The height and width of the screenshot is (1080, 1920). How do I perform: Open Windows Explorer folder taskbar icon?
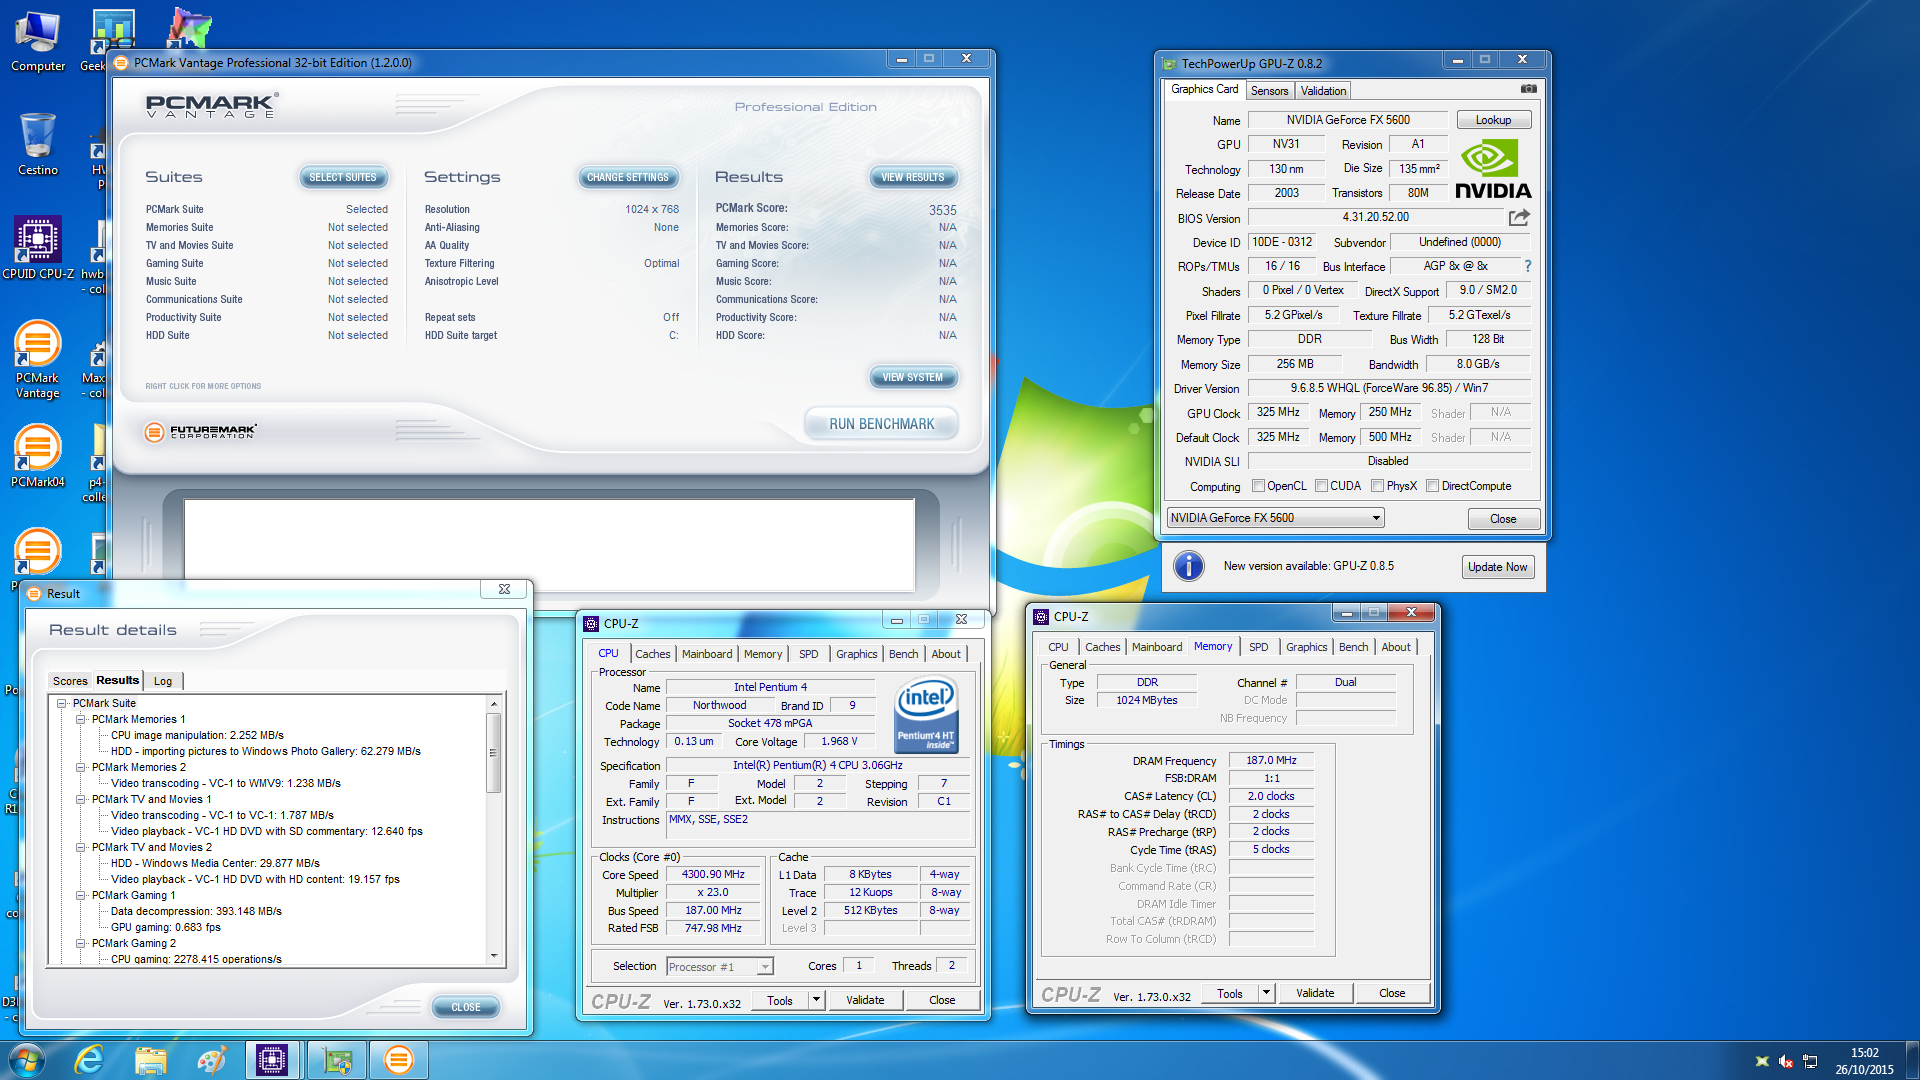150,1060
